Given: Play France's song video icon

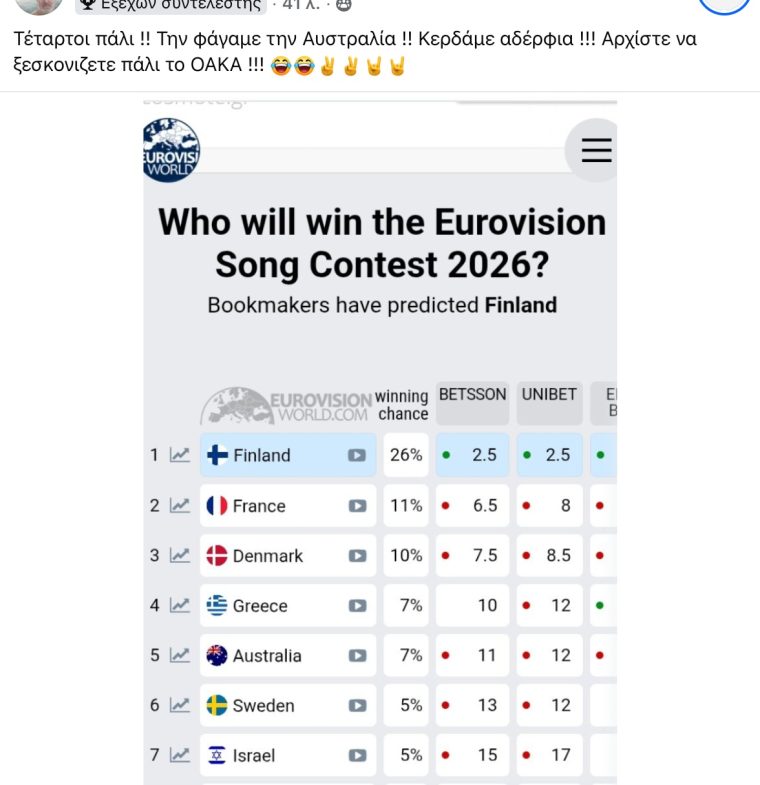Looking at the screenshot, I should (x=357, y=506).
